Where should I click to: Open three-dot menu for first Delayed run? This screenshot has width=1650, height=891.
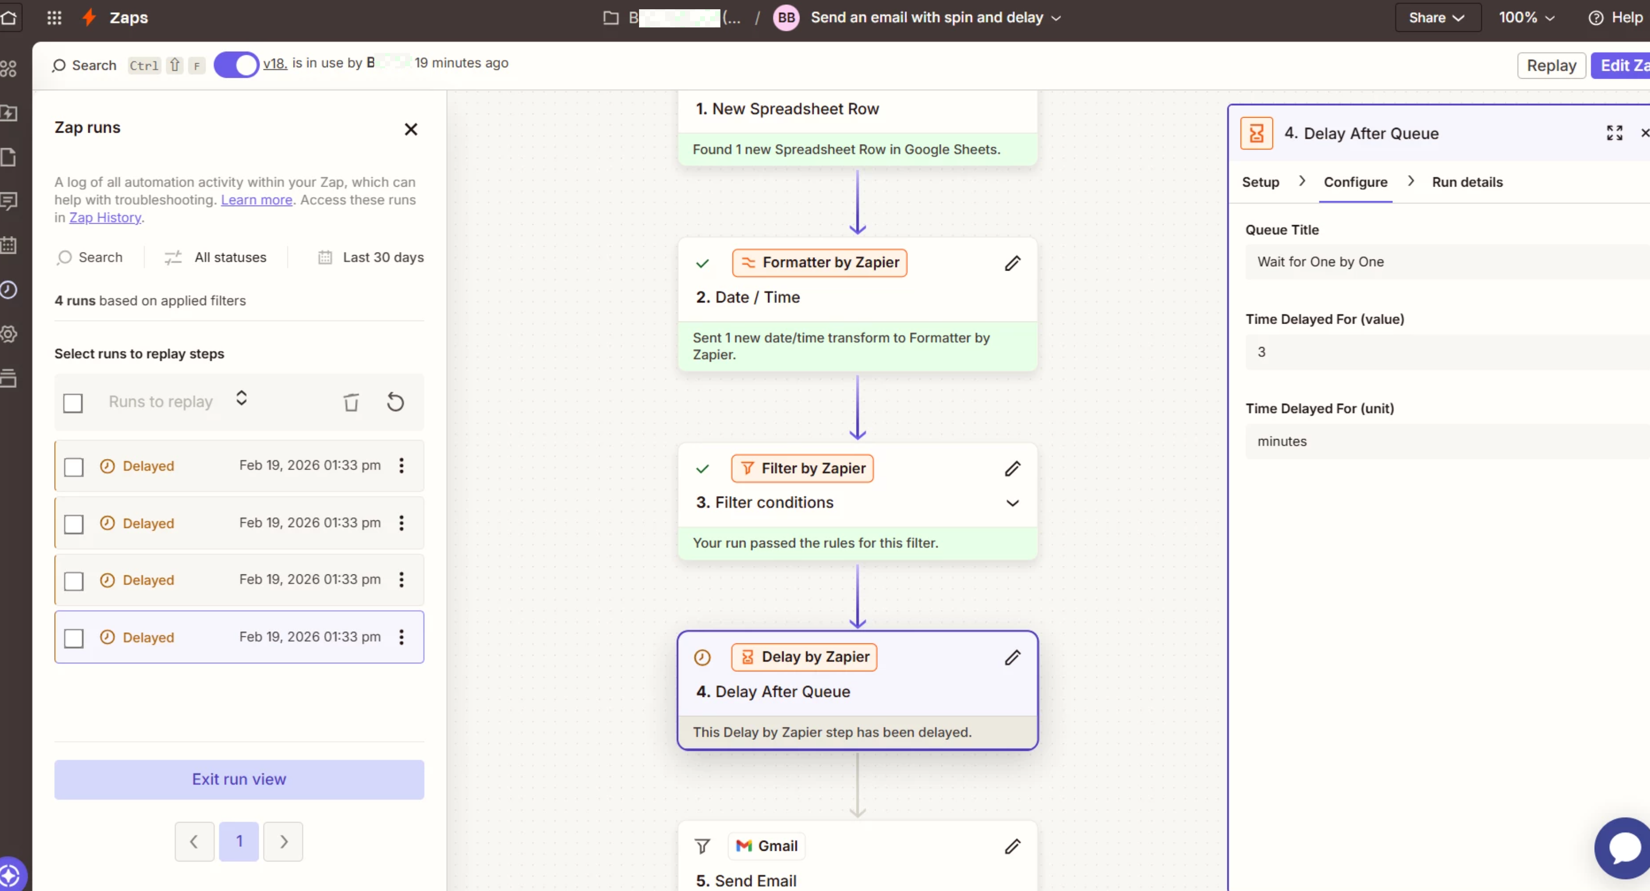402,466
